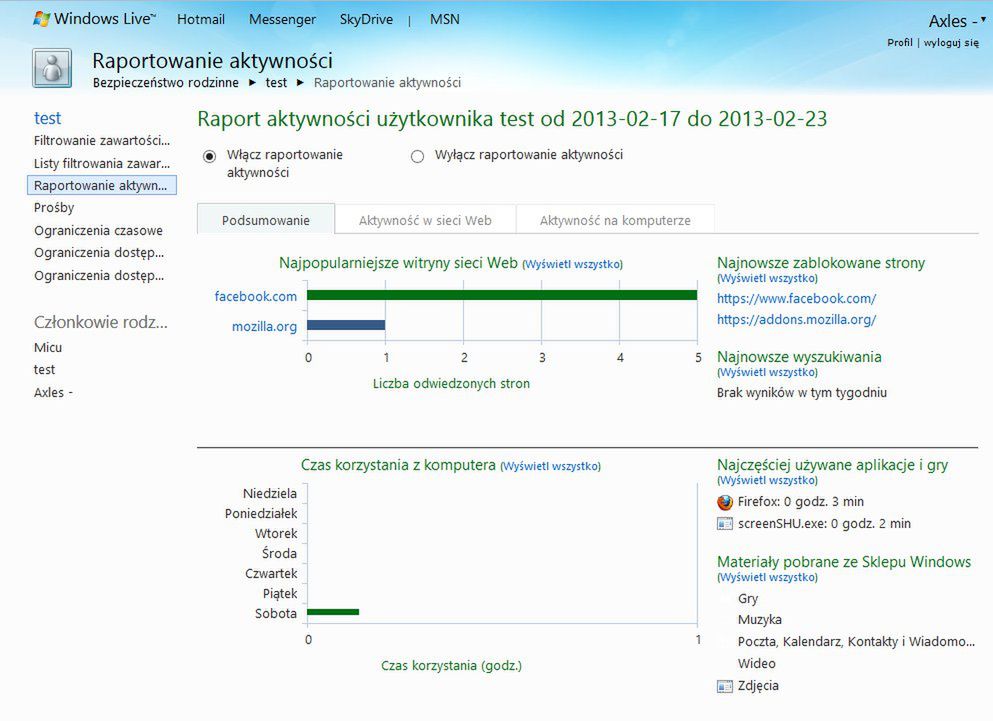Go to Bezpieczeństwo rodzinne breadcrumb

click(x=166, y=82)
